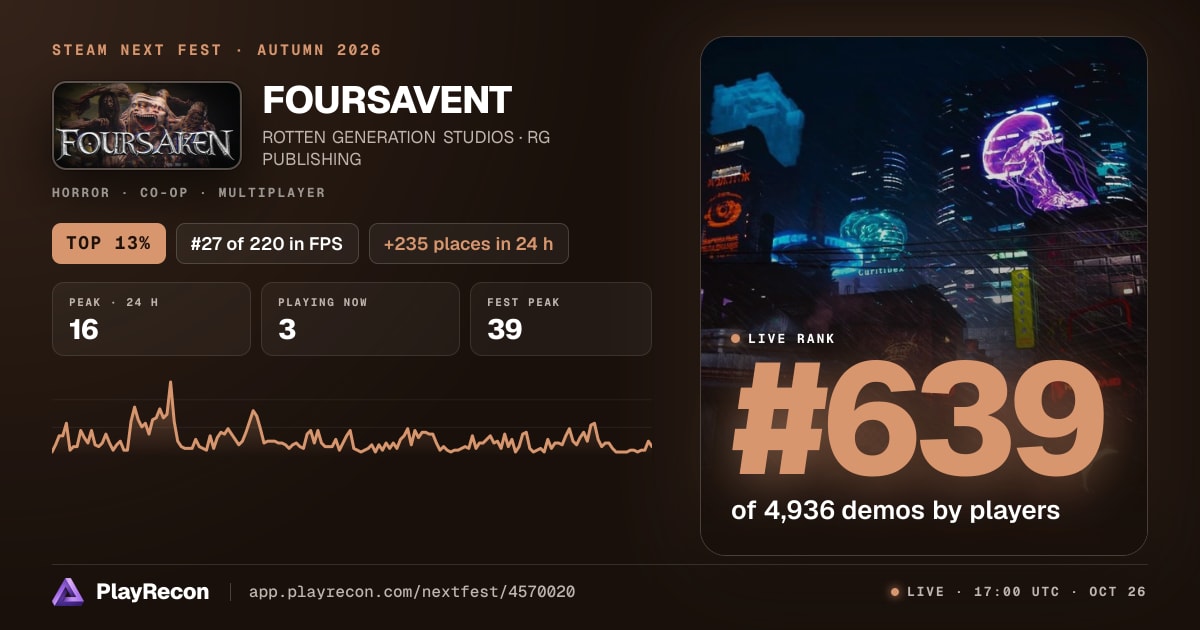Open the app.playrecon.com/nextfest/4570020 link
Viewport: 1200px width, 630px height.
pos(412,592)
